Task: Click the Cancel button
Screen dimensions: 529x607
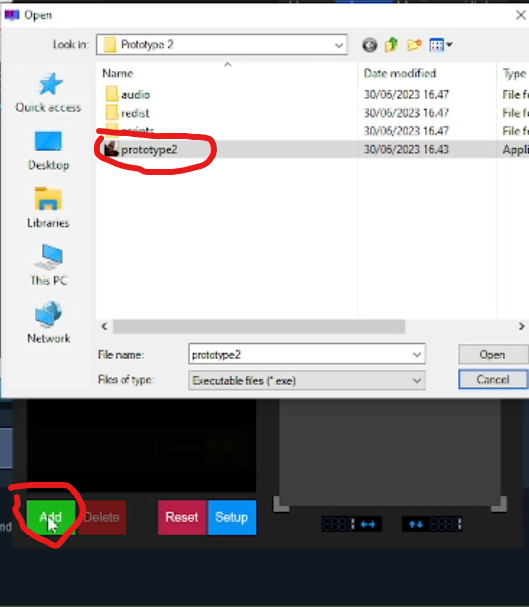Action: [x=493, y=379]
